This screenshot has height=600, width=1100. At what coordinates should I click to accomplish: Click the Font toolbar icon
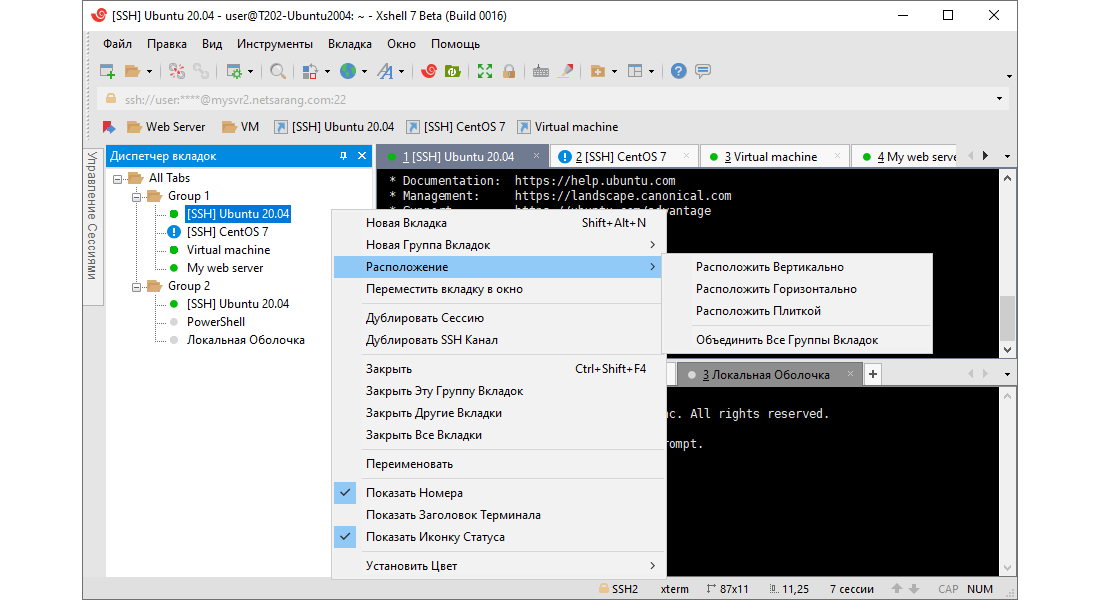pos(385,71)
